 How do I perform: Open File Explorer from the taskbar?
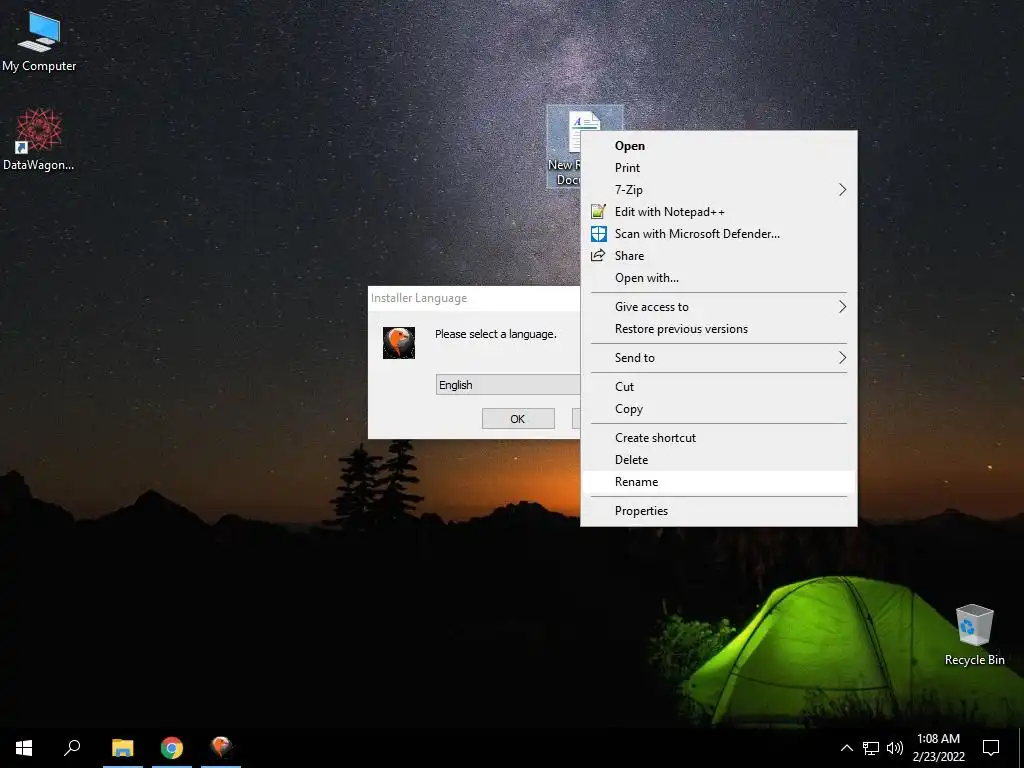[122, 748]
